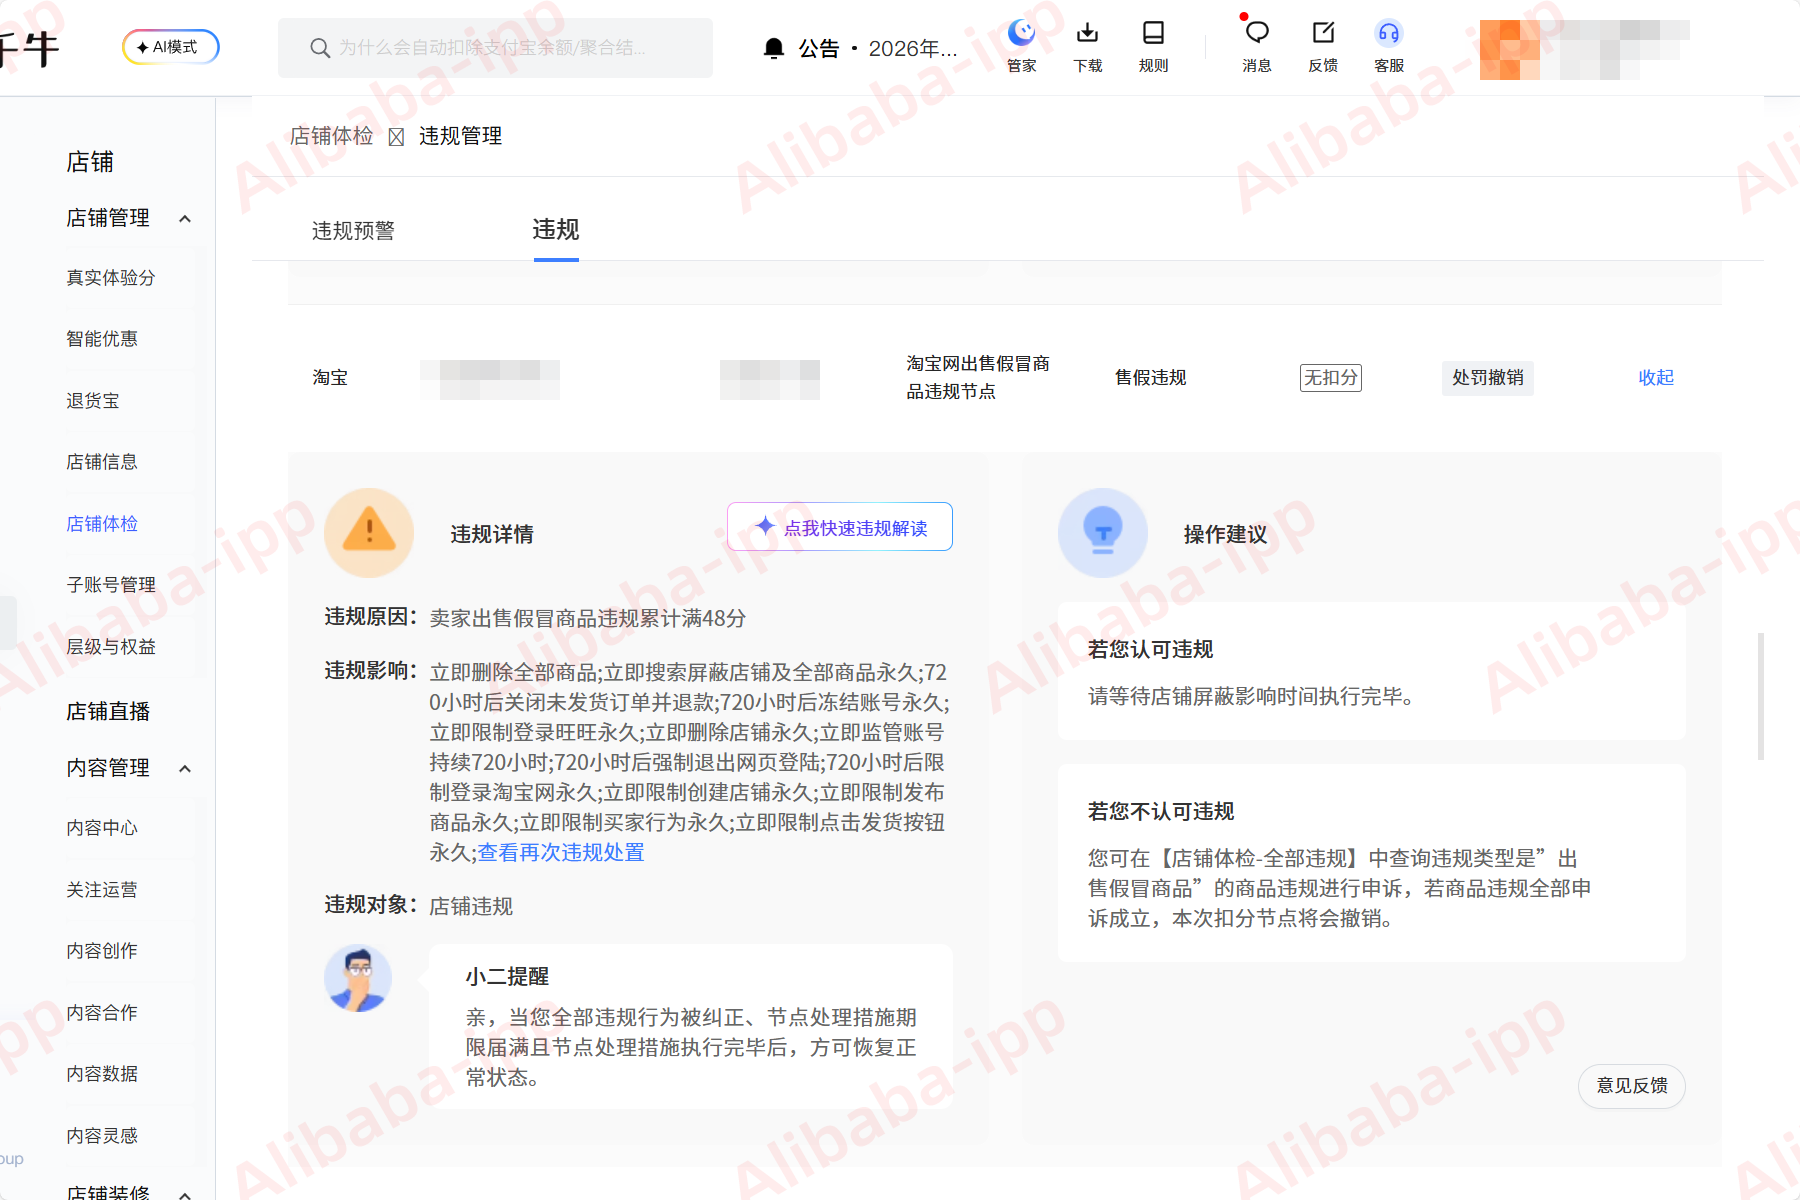Click the 意见反馈 button

[x=1632, y=1086]
